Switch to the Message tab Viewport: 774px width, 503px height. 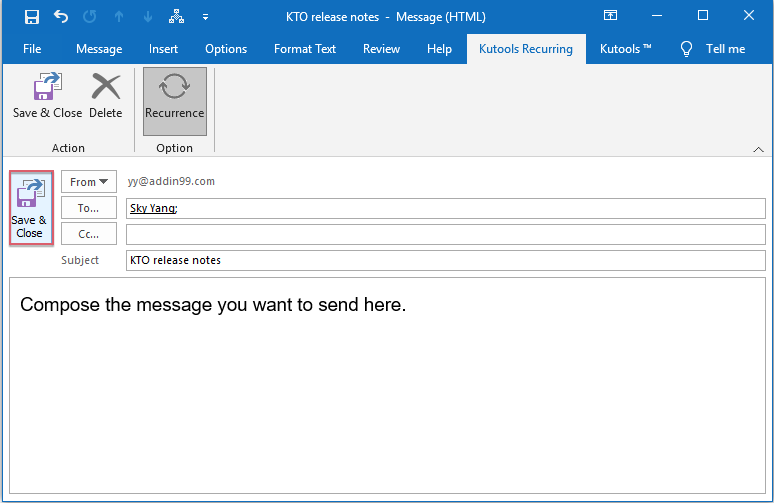point(99,49)
